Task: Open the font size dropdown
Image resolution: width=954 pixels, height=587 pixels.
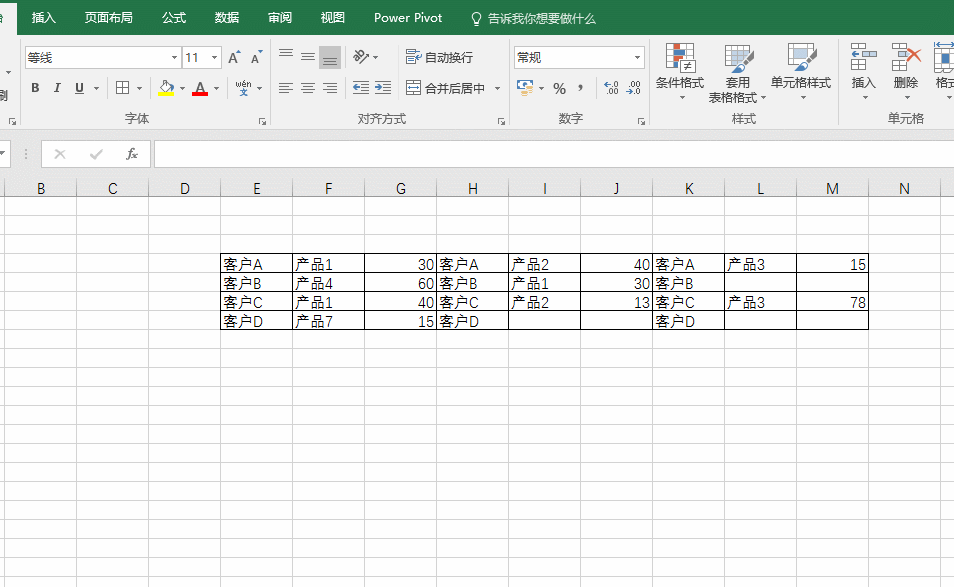Action: 215,58
